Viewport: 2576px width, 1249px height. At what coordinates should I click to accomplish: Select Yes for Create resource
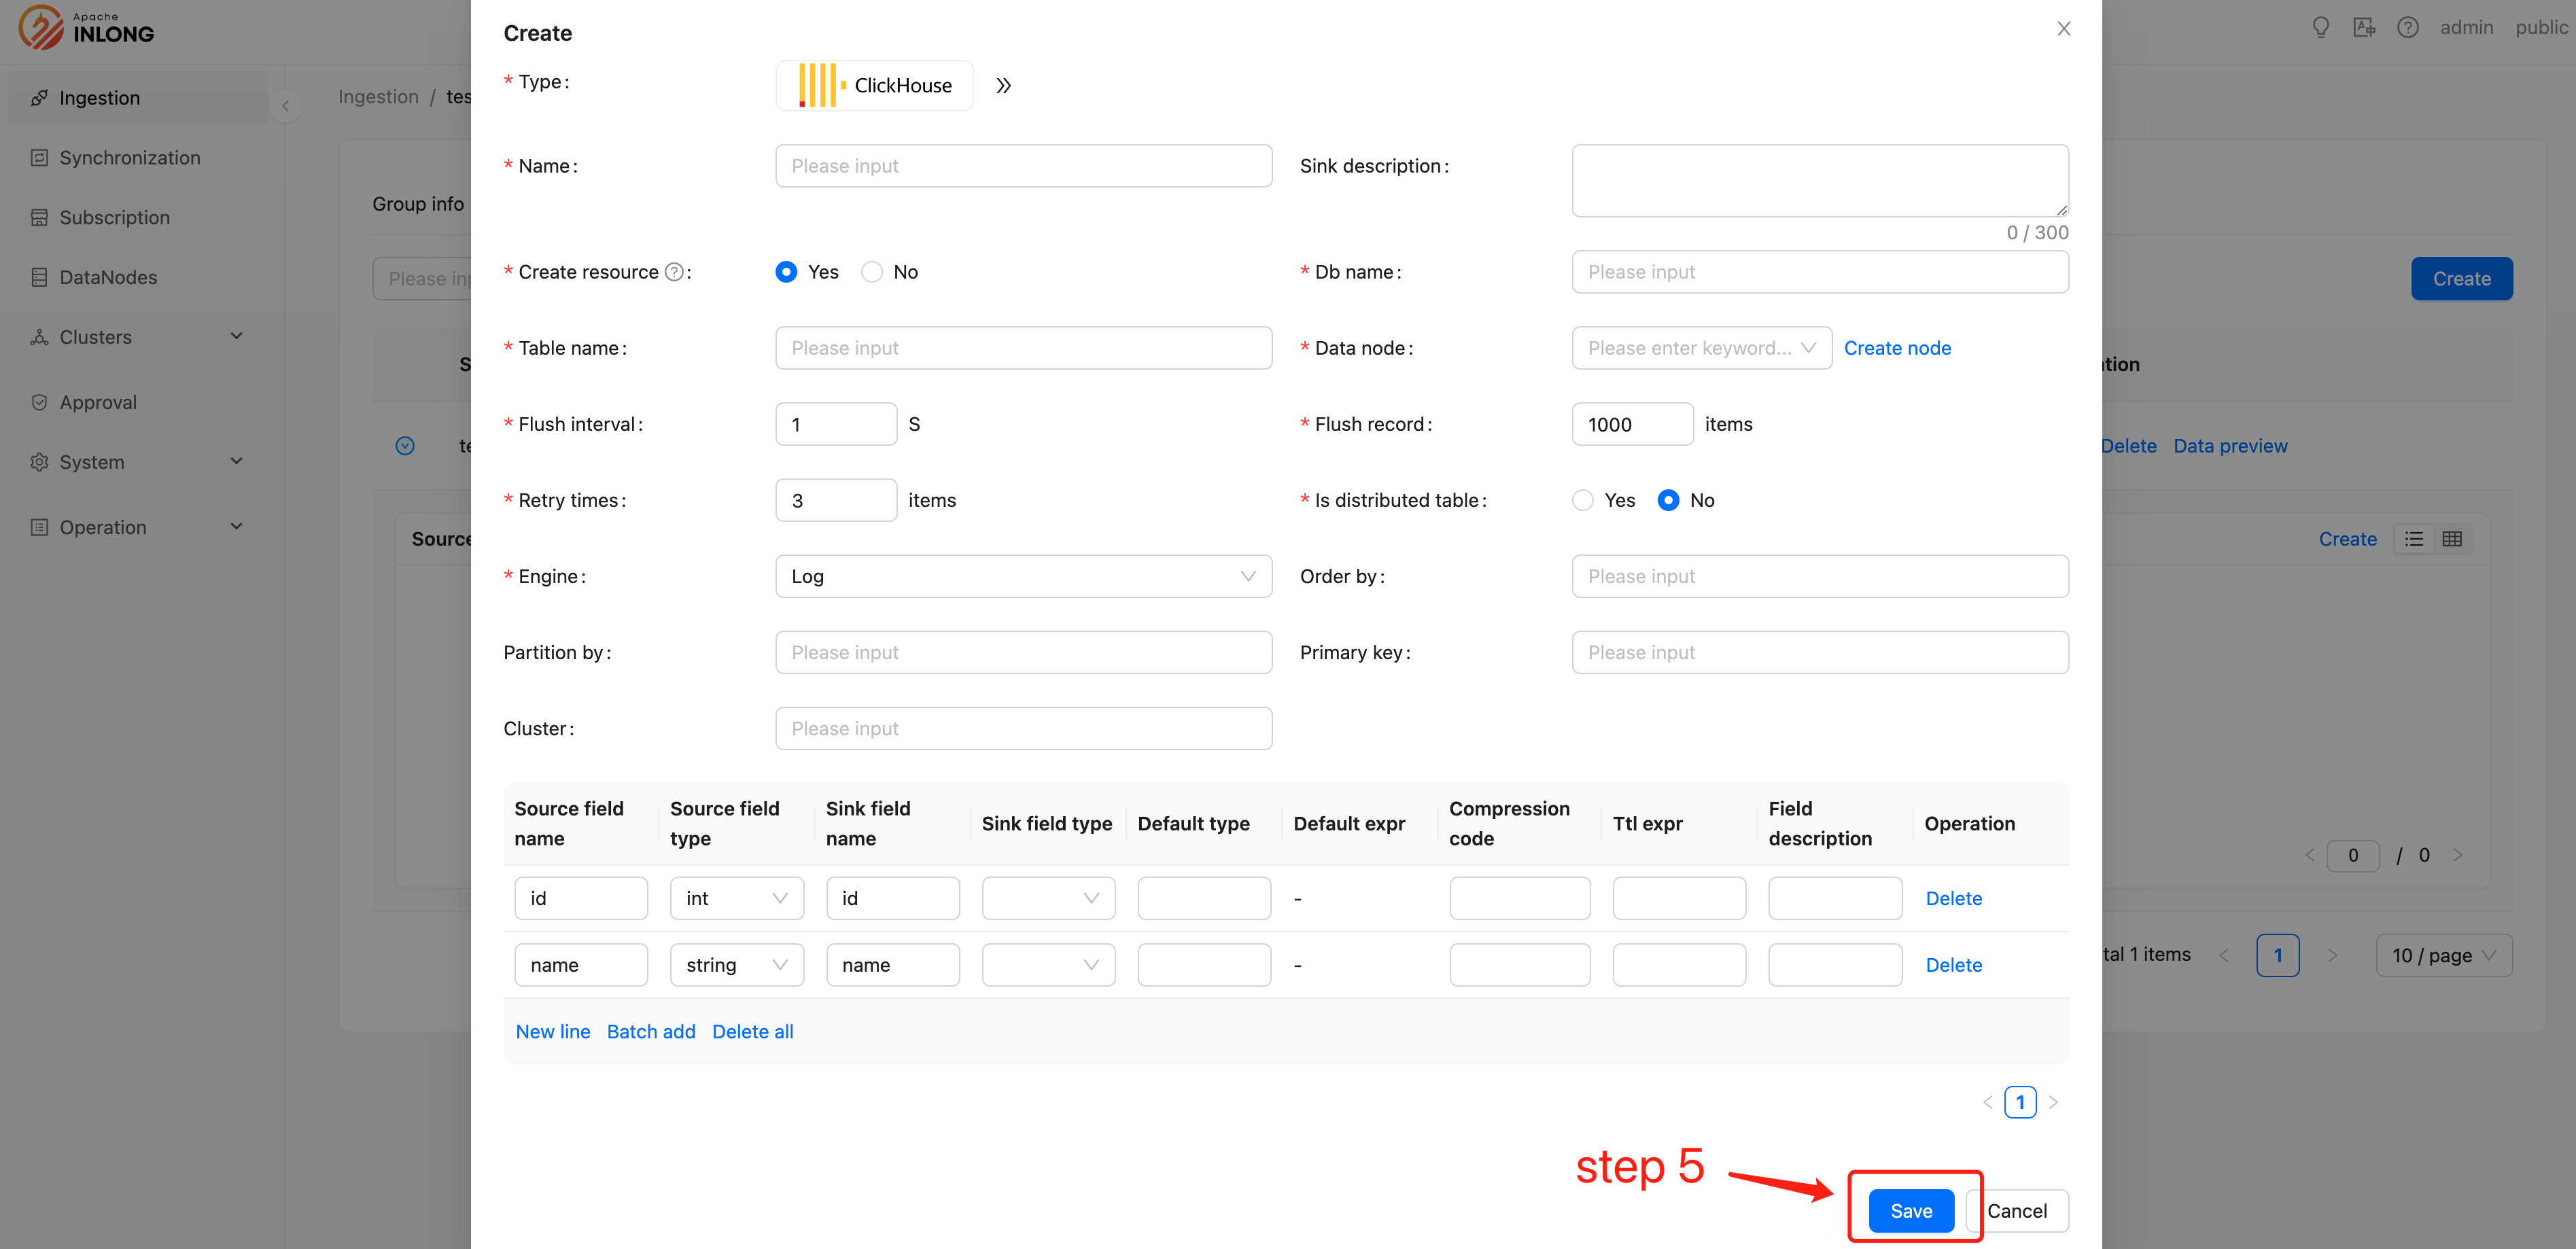point(786,271)
